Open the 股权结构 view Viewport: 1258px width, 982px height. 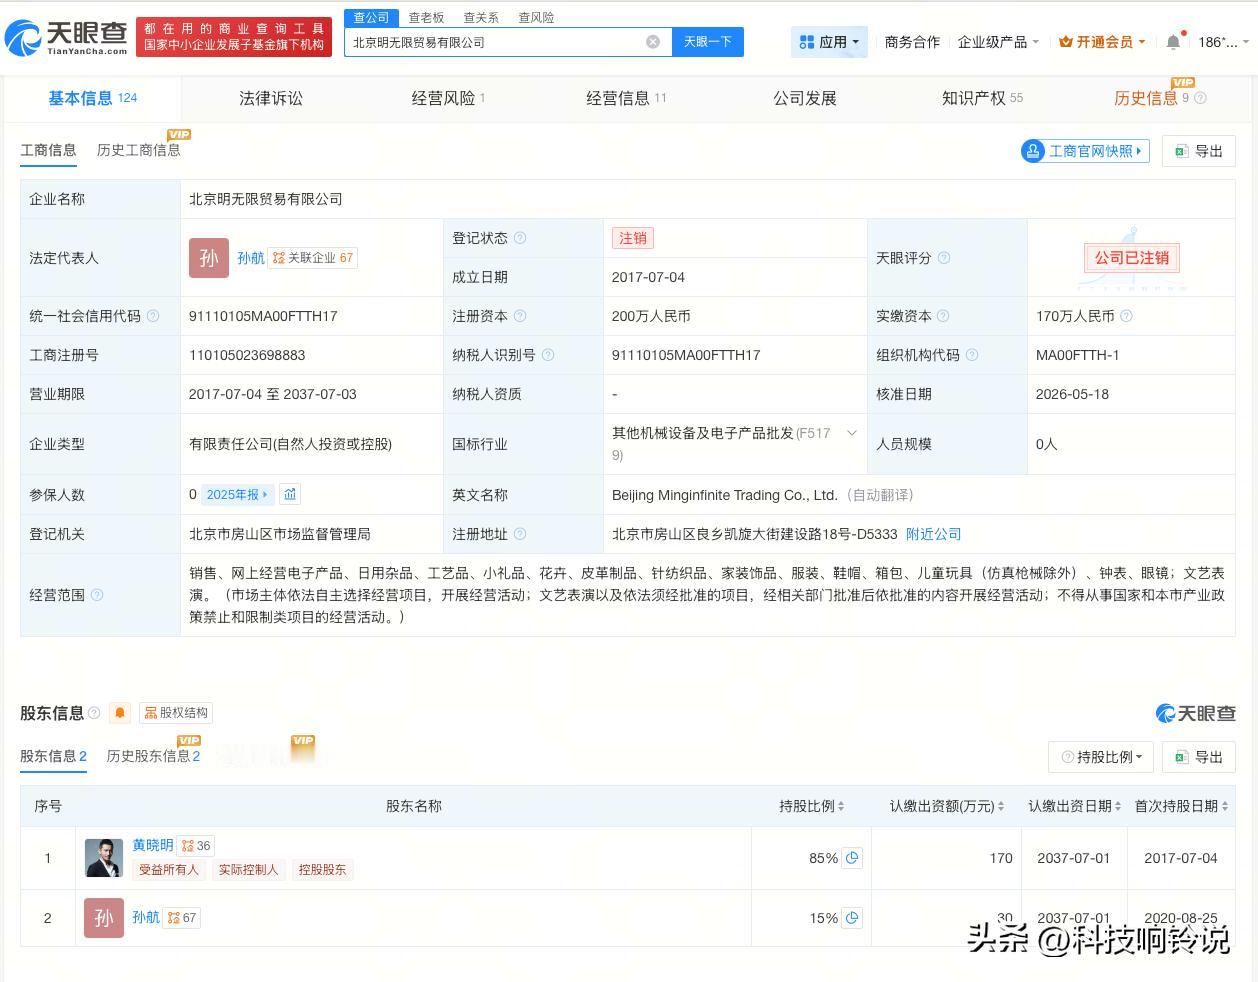pyautogui.click(x=176, y=713)
